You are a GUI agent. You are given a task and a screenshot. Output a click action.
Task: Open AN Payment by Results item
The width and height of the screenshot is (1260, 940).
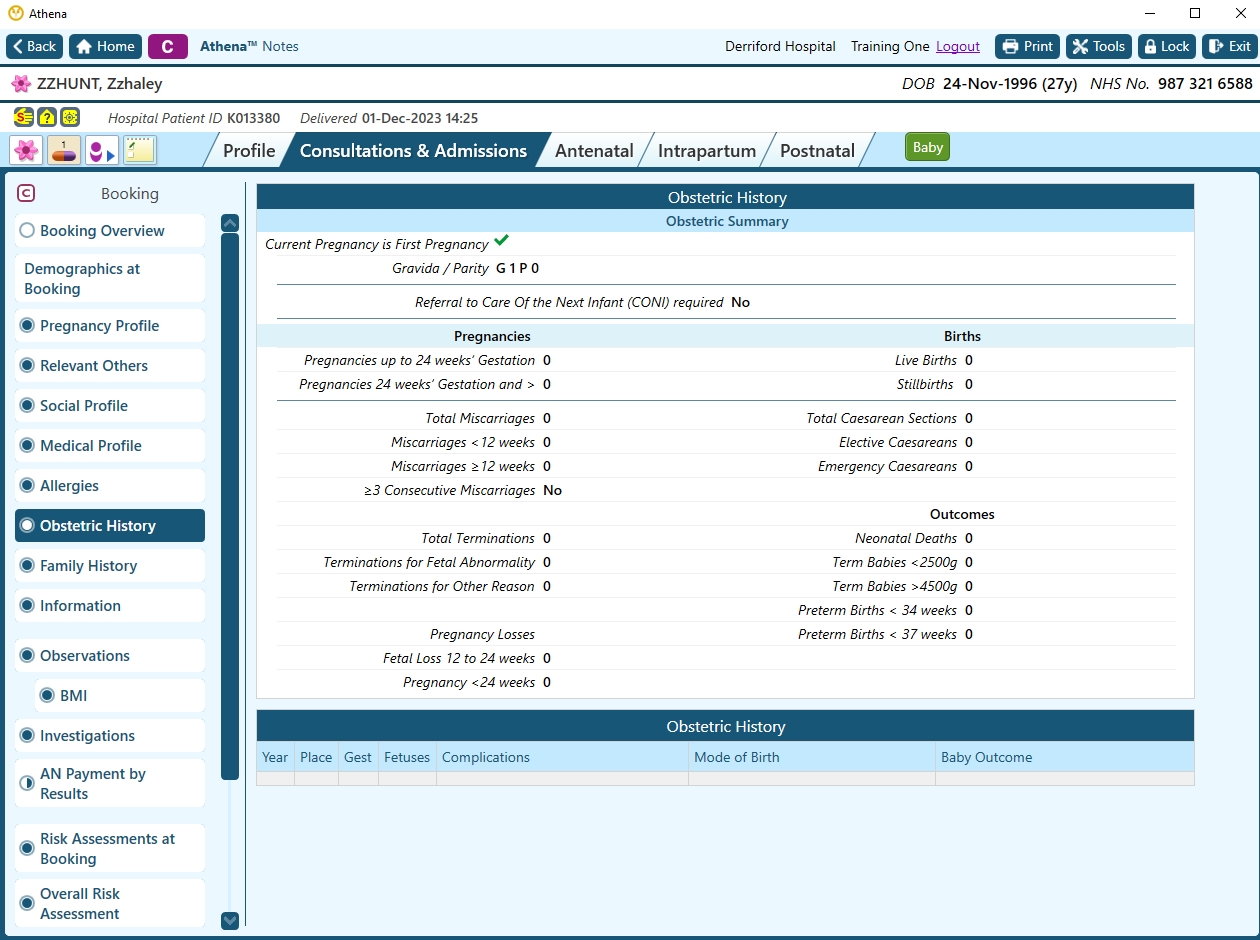click(110, 784)
